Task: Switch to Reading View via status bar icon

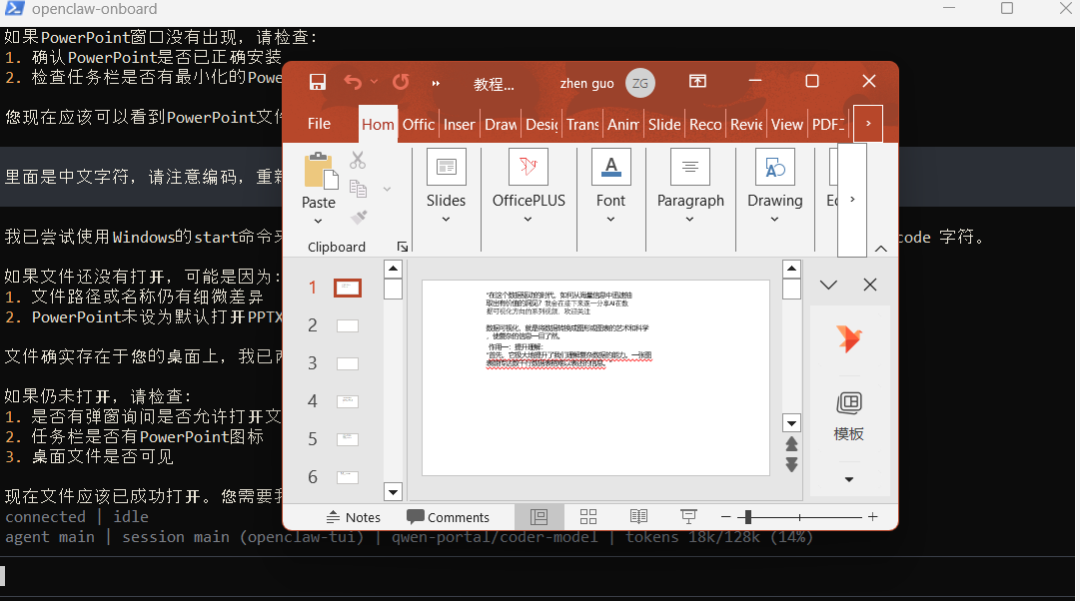Action: 638,516
